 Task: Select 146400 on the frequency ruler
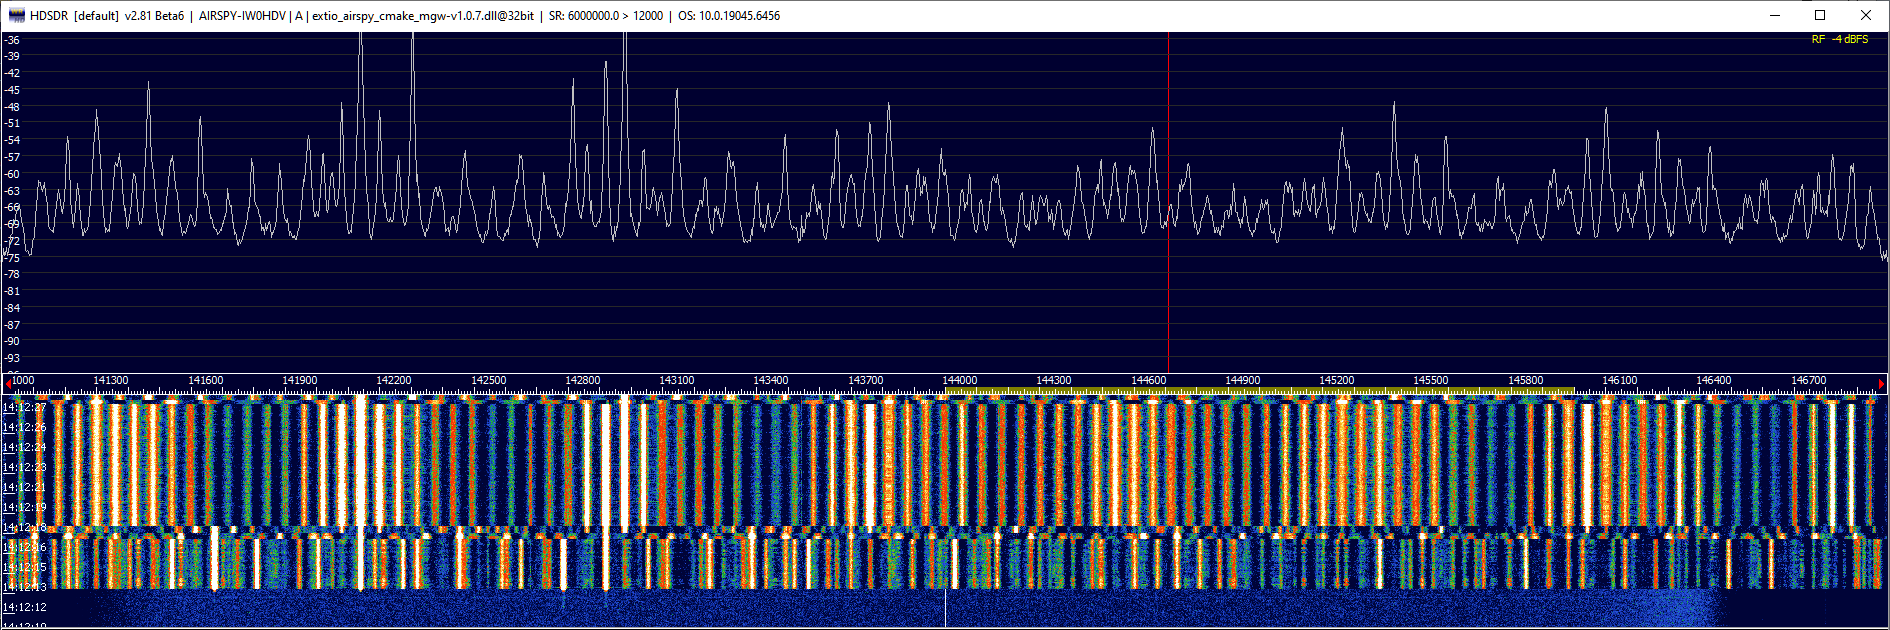[x=1713, y=381]
